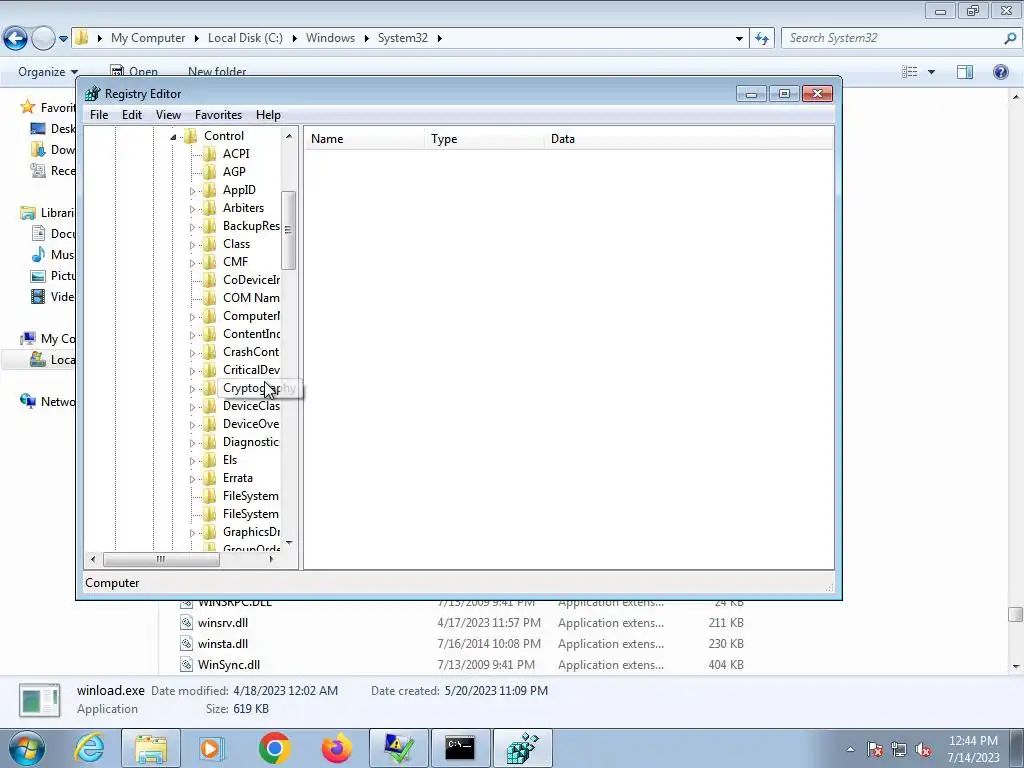Launch Firefox from the taskbar
Viewport: 1024px width, 768px height.
click(336, 748)
